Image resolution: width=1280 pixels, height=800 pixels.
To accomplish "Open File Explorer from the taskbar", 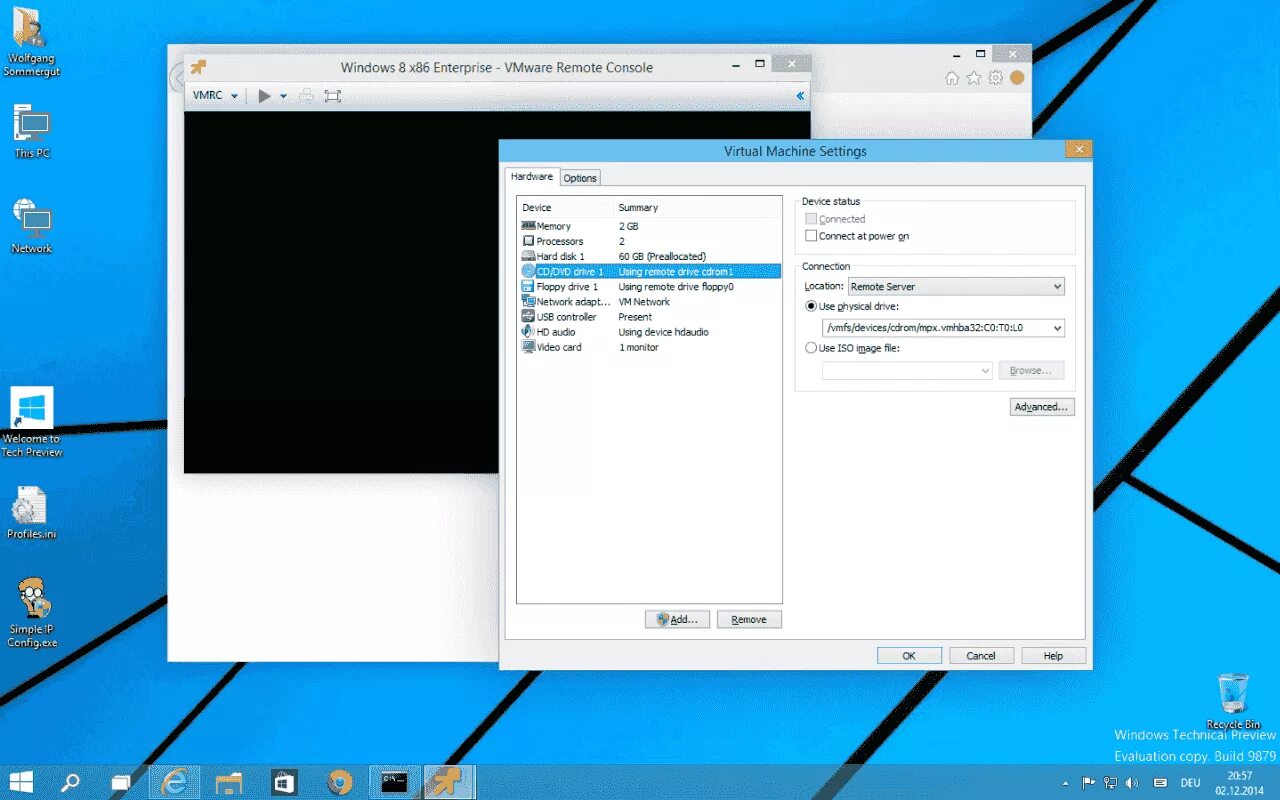I will pos(229,782).
